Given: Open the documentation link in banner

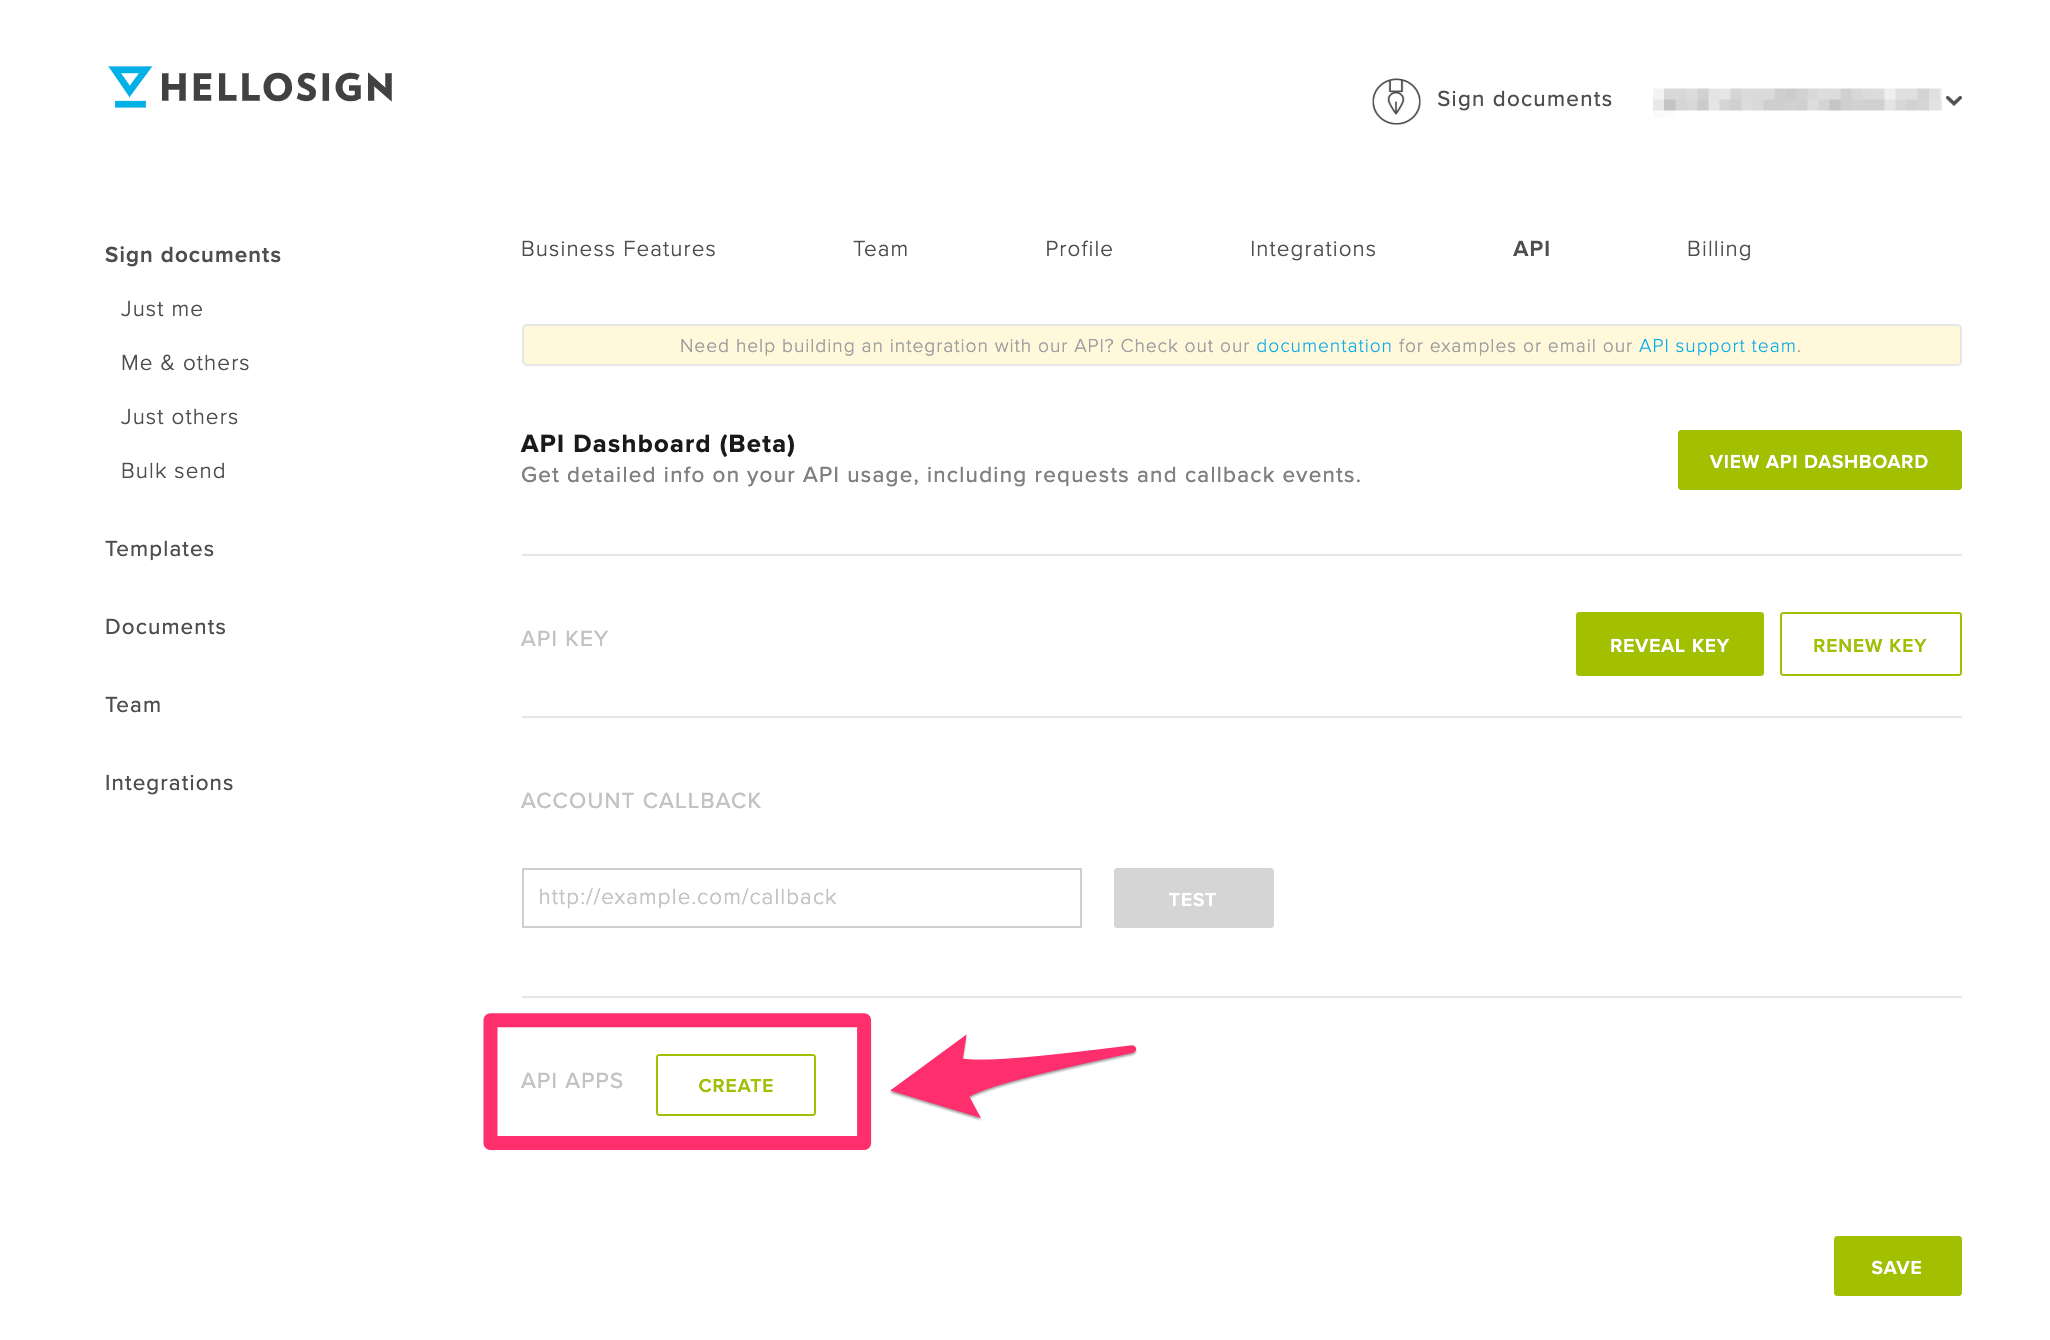Looking at the screenshot, I should [1323, 346].
